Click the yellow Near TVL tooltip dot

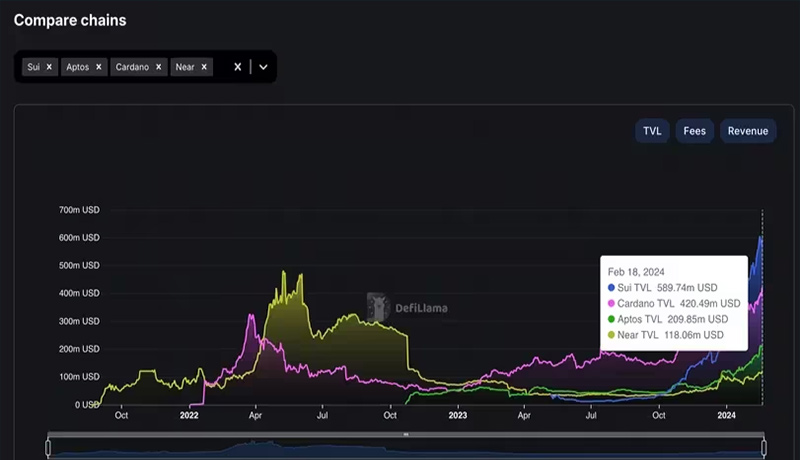(612, 335)
